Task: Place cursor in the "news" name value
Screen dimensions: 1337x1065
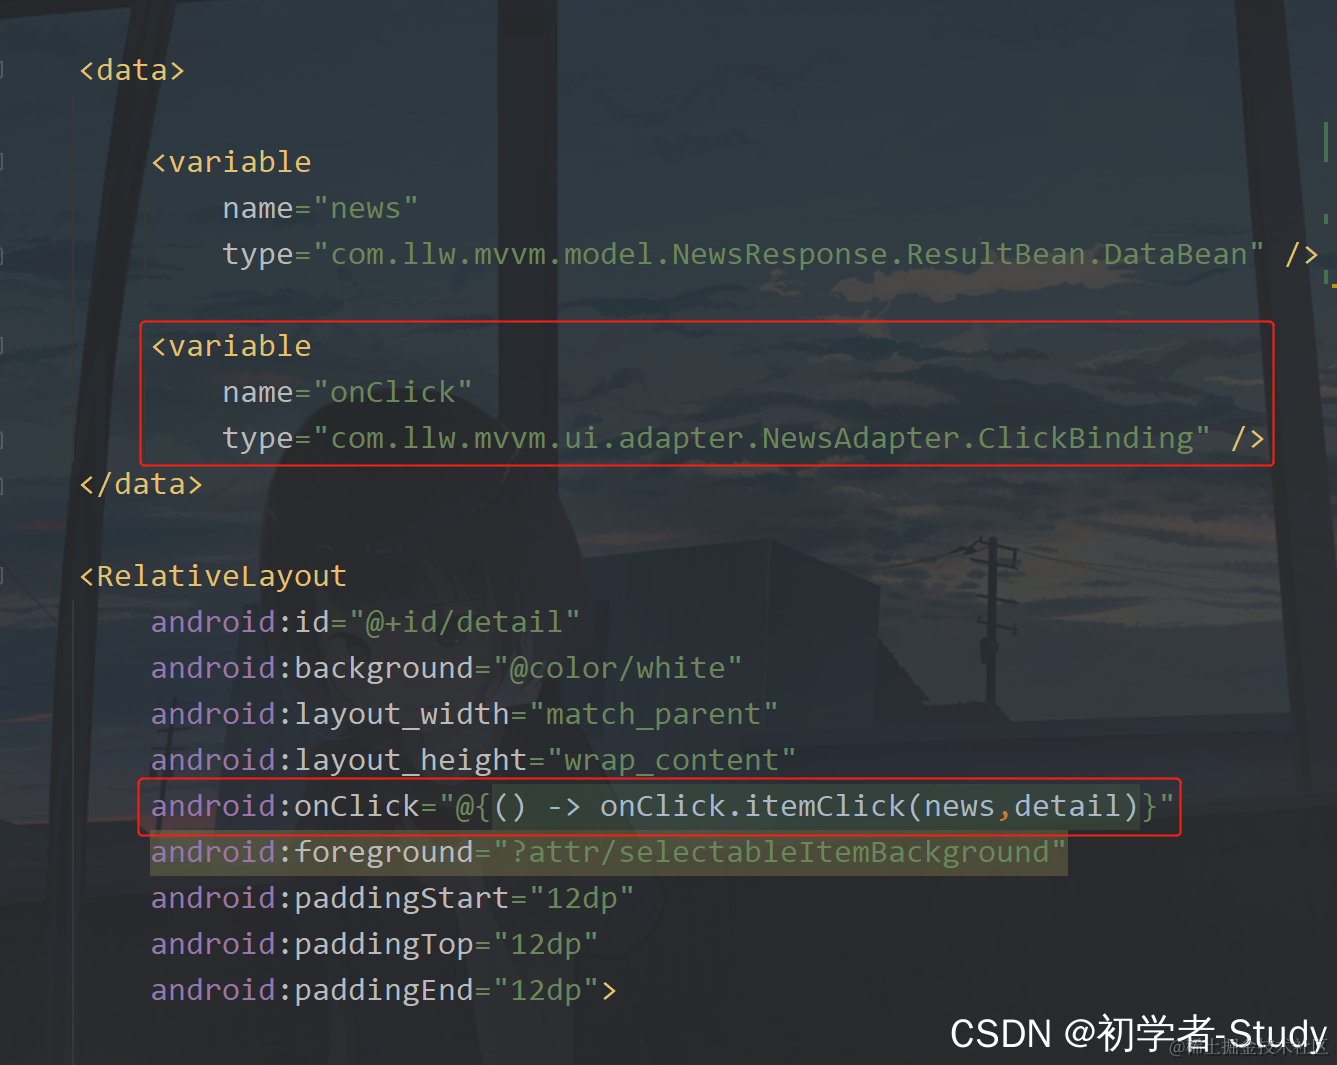Action: click(x=365, y=208)
